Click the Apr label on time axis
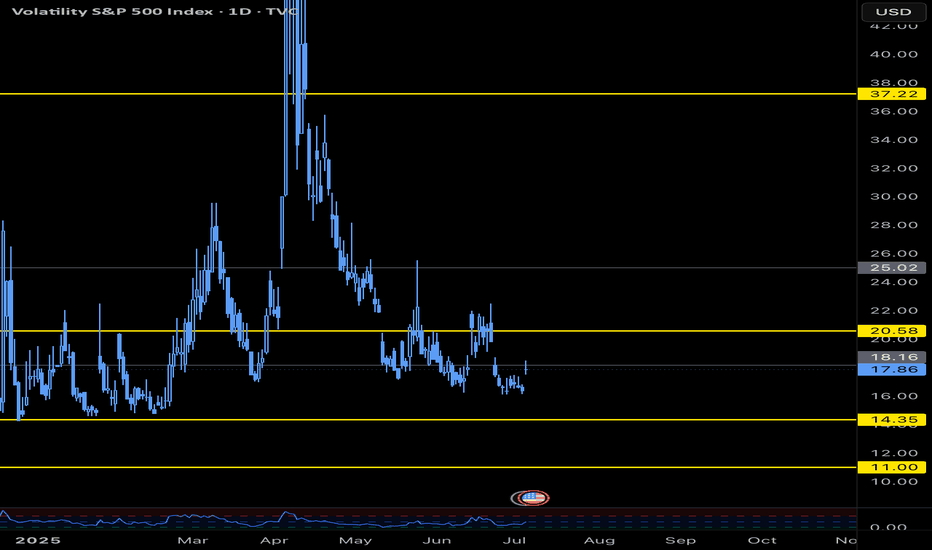Viewport: 932px width, 550px height. click(274, 540)
